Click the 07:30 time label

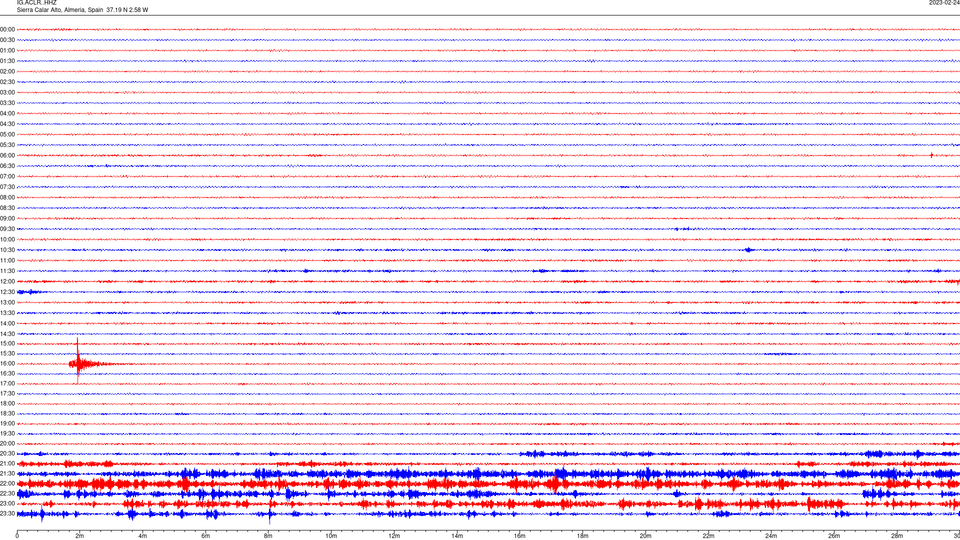point(7,187)
